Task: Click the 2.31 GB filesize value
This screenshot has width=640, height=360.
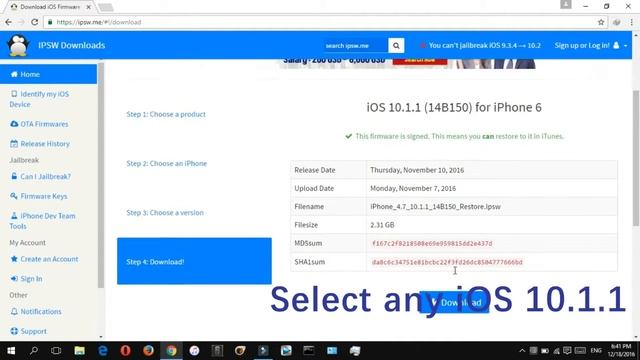Action: tap(382, 225)
